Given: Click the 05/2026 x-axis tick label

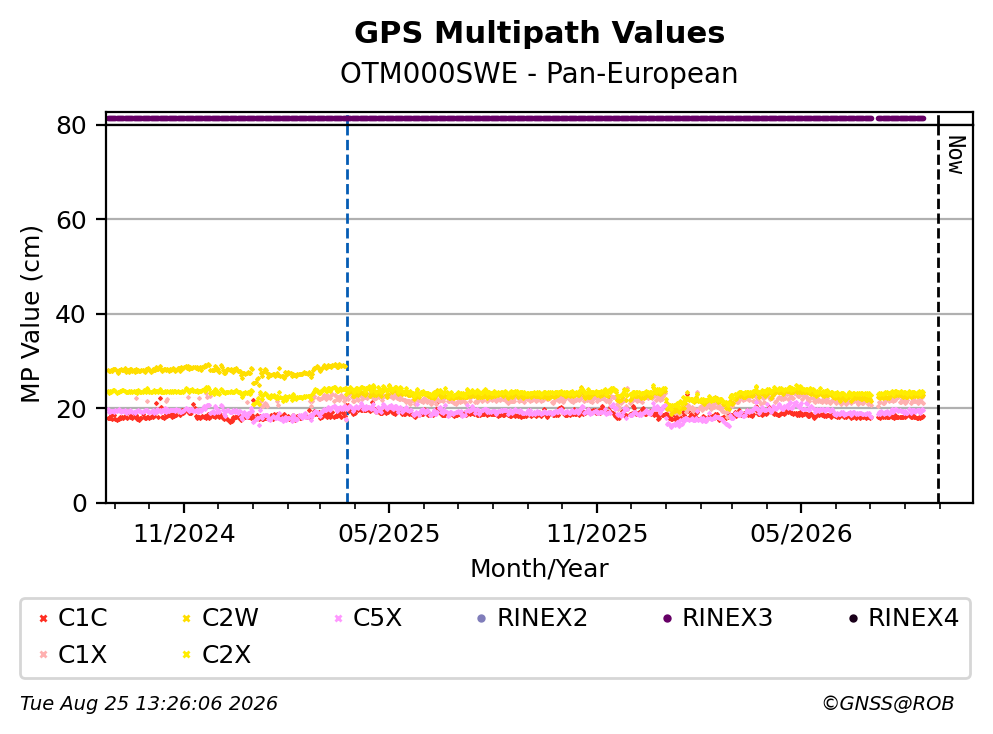Looking at the screenshot, I should (801, 534).
